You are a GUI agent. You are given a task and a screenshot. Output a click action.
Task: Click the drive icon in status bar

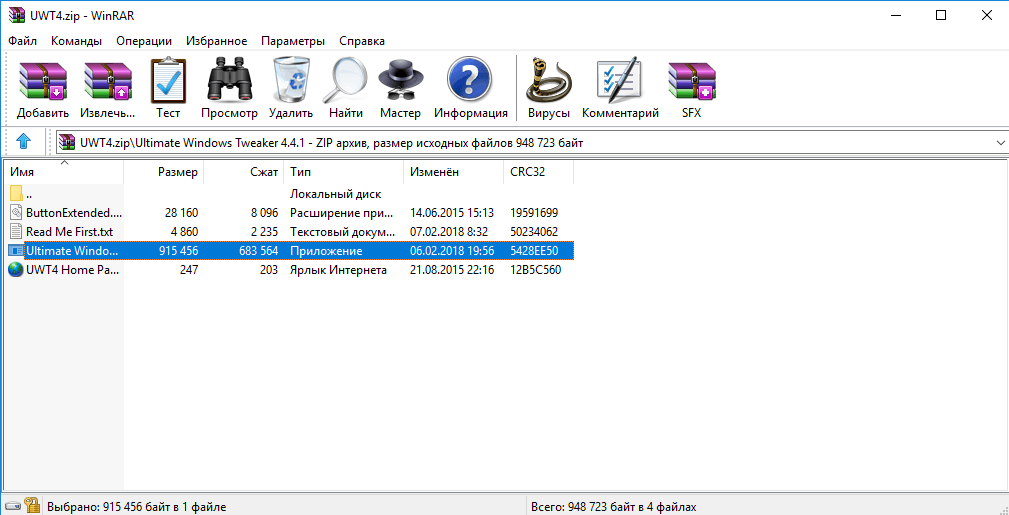[12, 506]
